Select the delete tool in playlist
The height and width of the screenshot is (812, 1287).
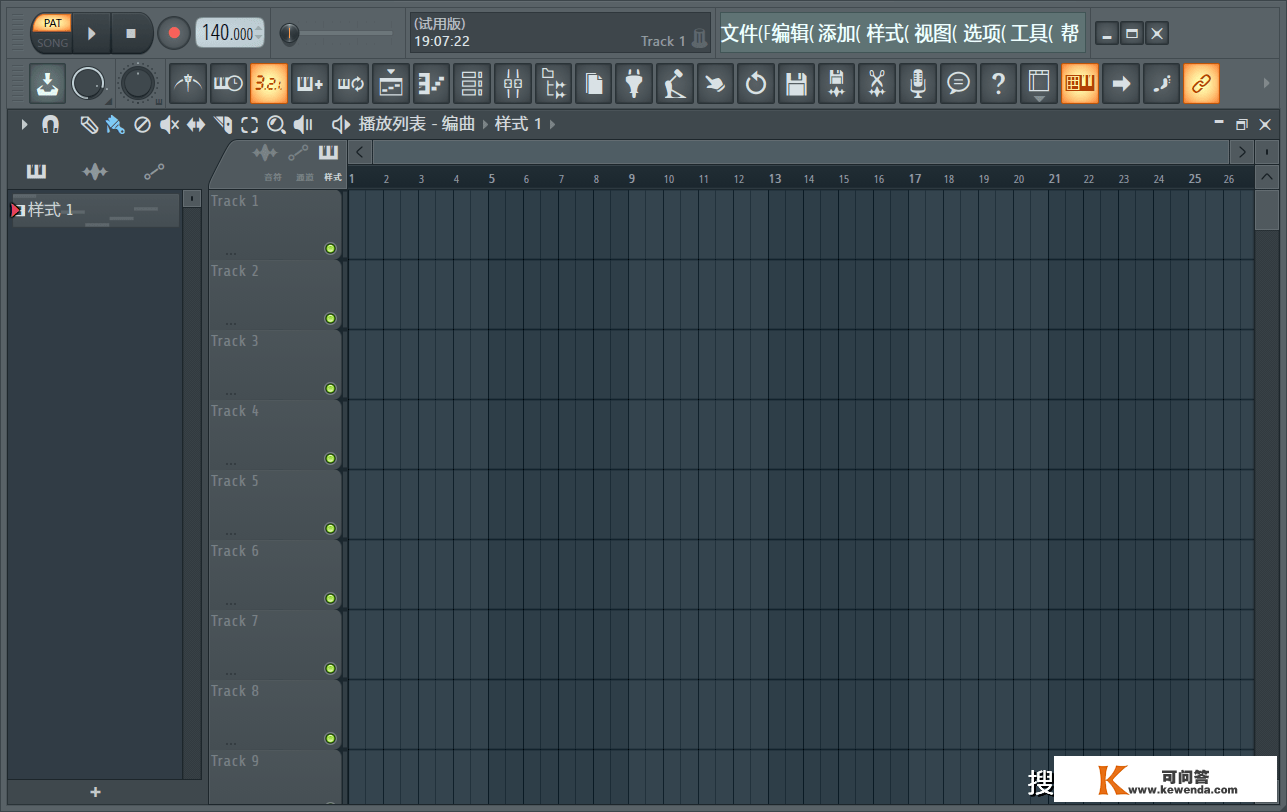tap(142, 124)
